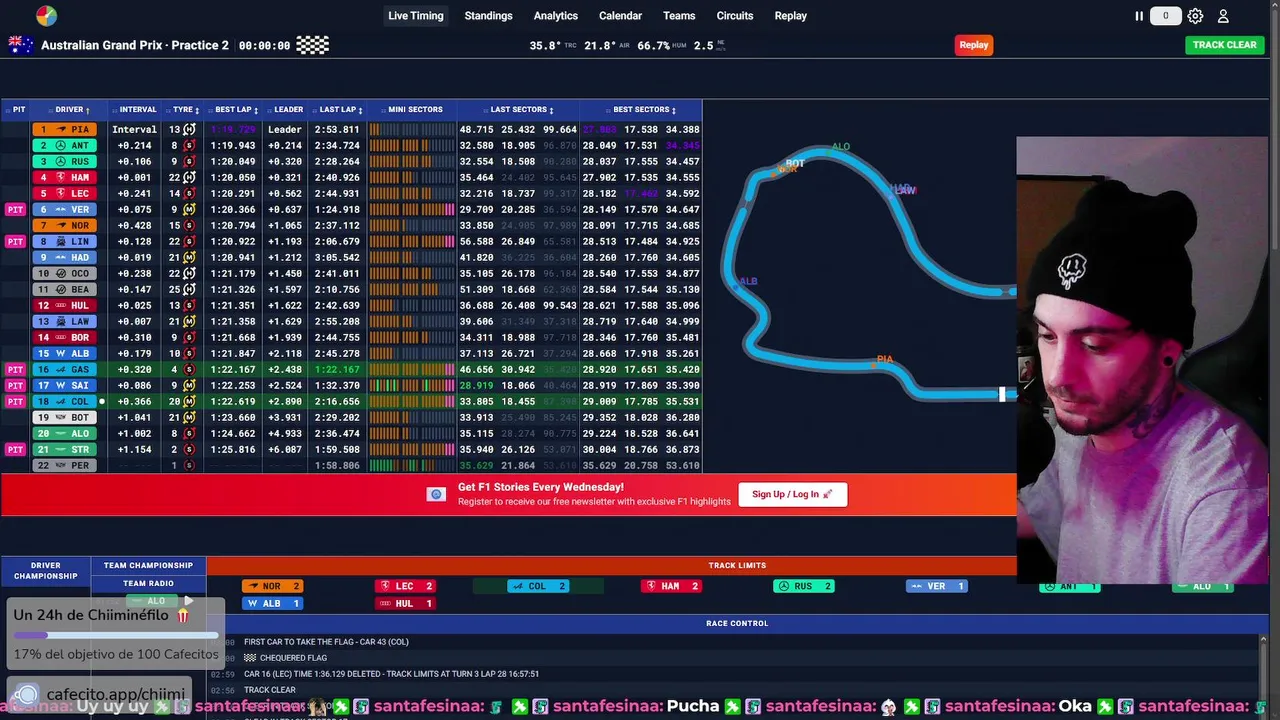Click the green TRACK CLEAR status button
This screenshot has width=1280, height=720.
[x=1225, y=45]
